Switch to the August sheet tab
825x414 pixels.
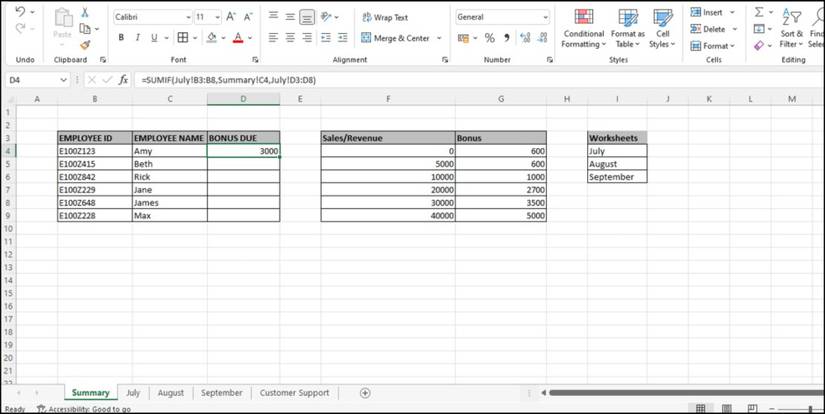[171, 392]
